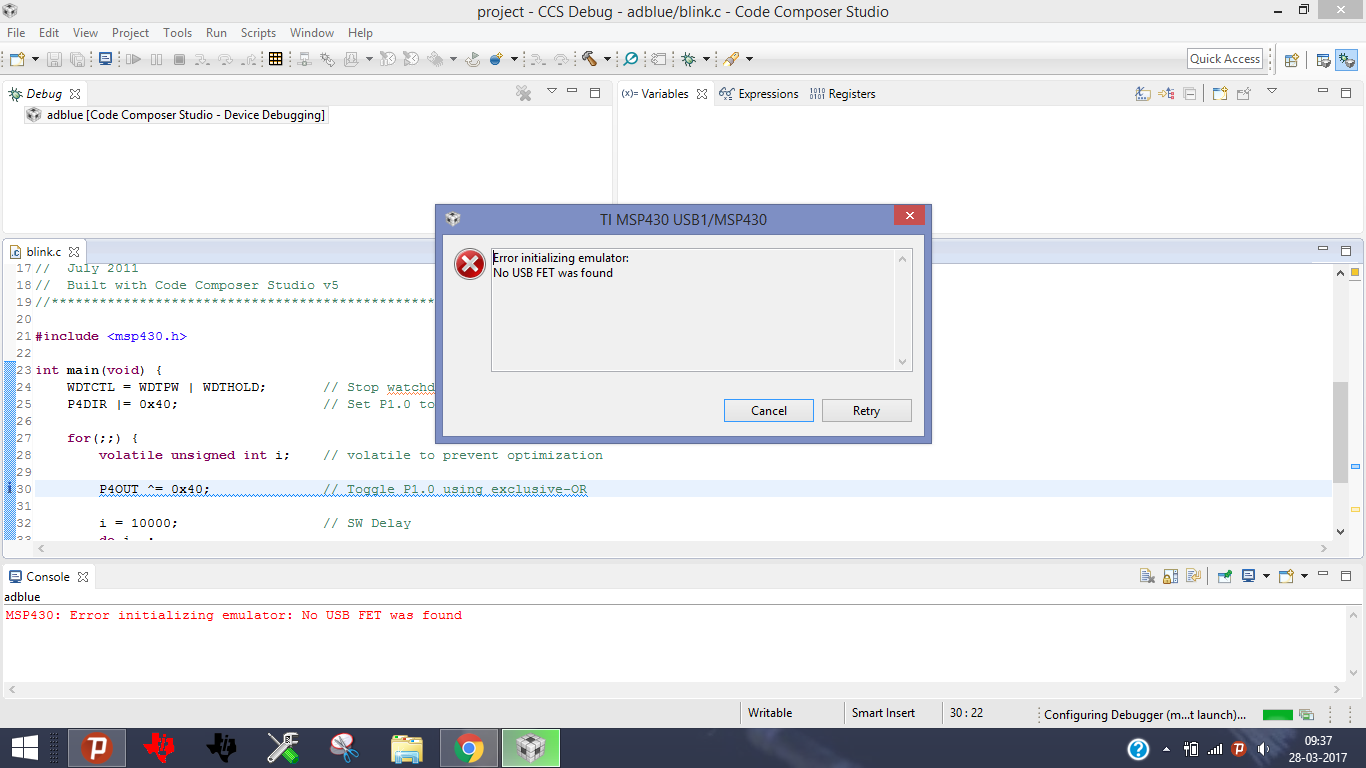Click the Save icon in the toolbar
1366x768 pixels.
click(54, 59)
